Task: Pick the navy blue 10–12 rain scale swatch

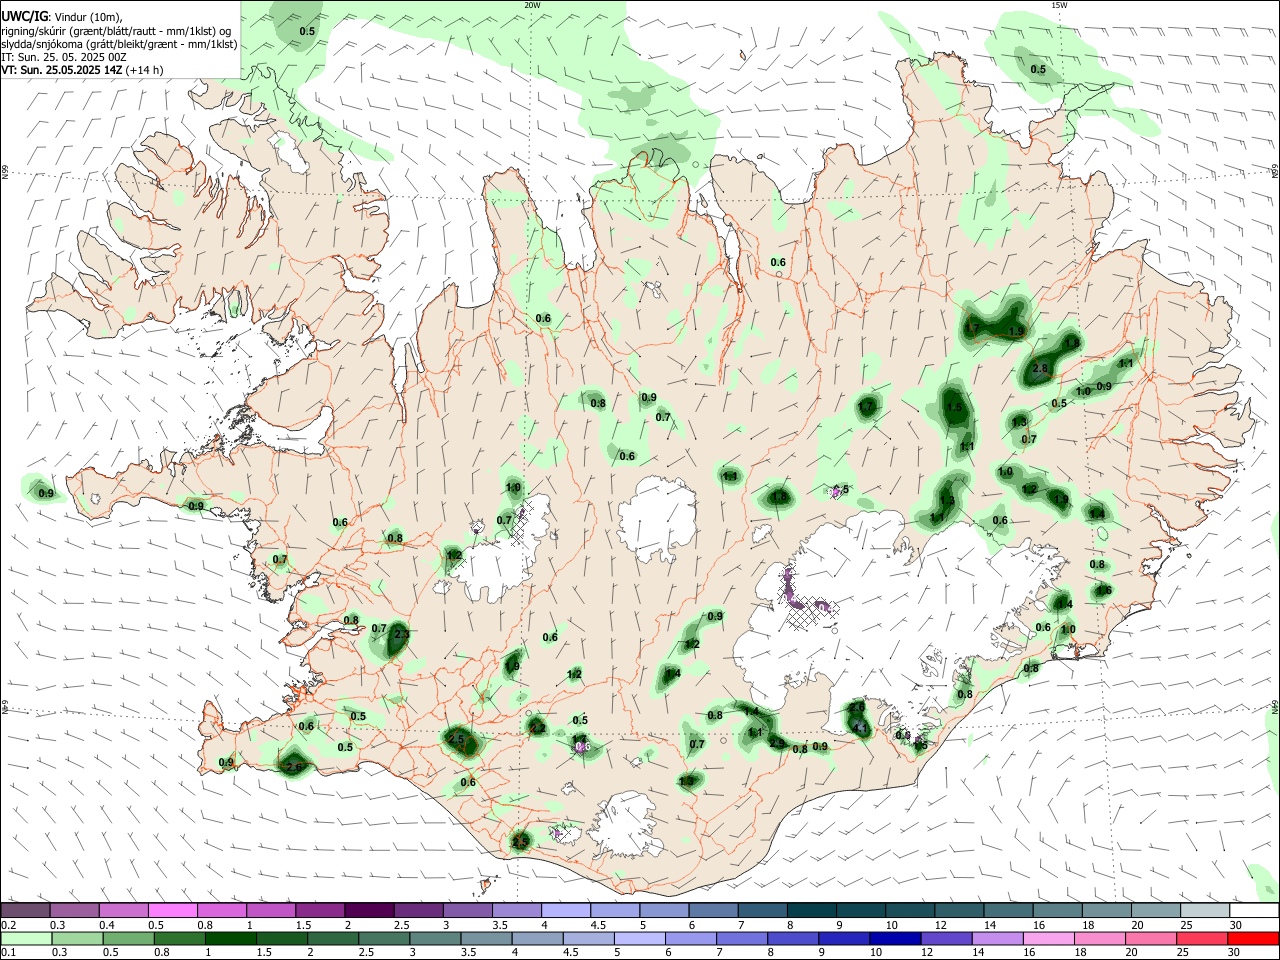Action: pyautogui.click(x=894, y=938)
